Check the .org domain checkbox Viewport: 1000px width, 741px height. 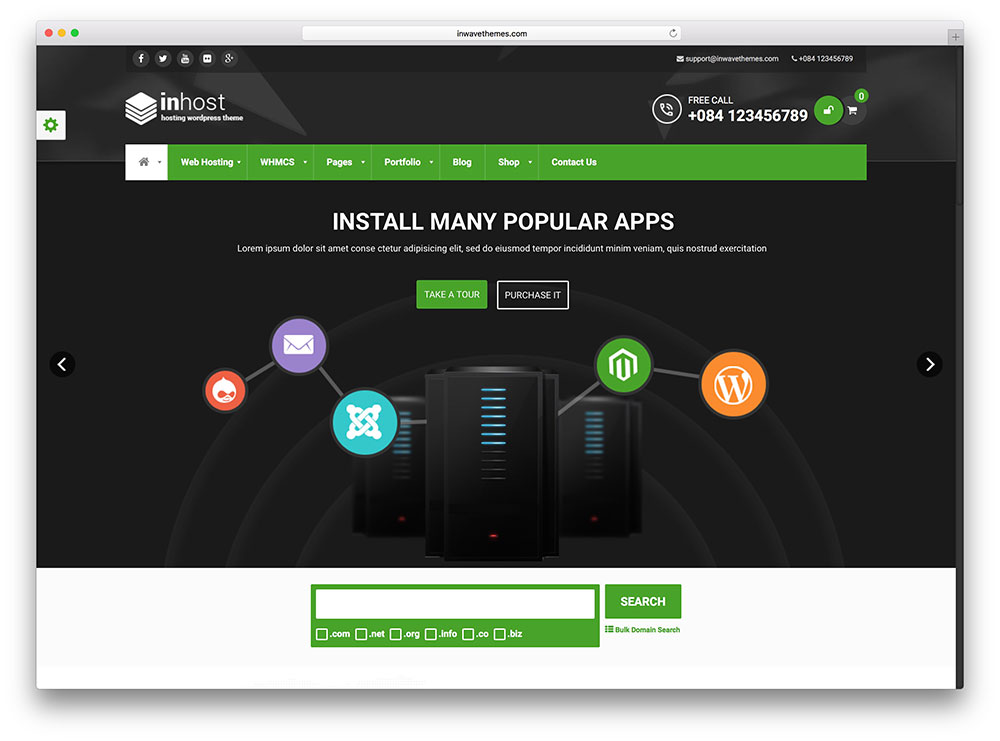pos(395,634)
